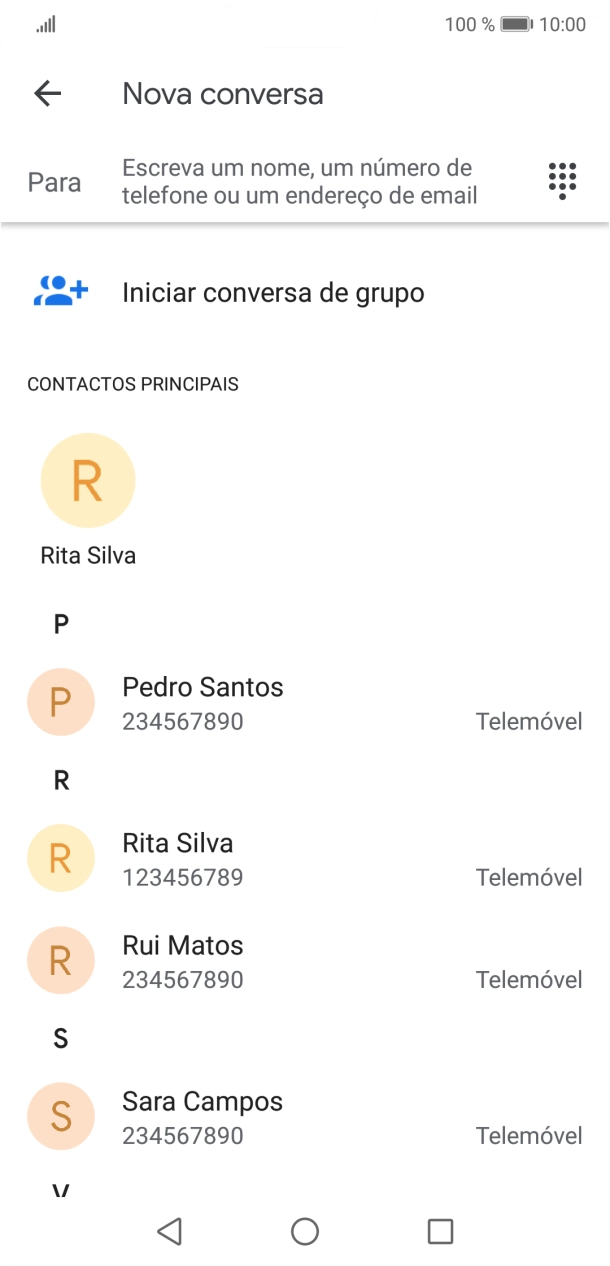Open recent apps with the square button
The height and width of the screenshot is (1266, 610).
coord(440,1232)
